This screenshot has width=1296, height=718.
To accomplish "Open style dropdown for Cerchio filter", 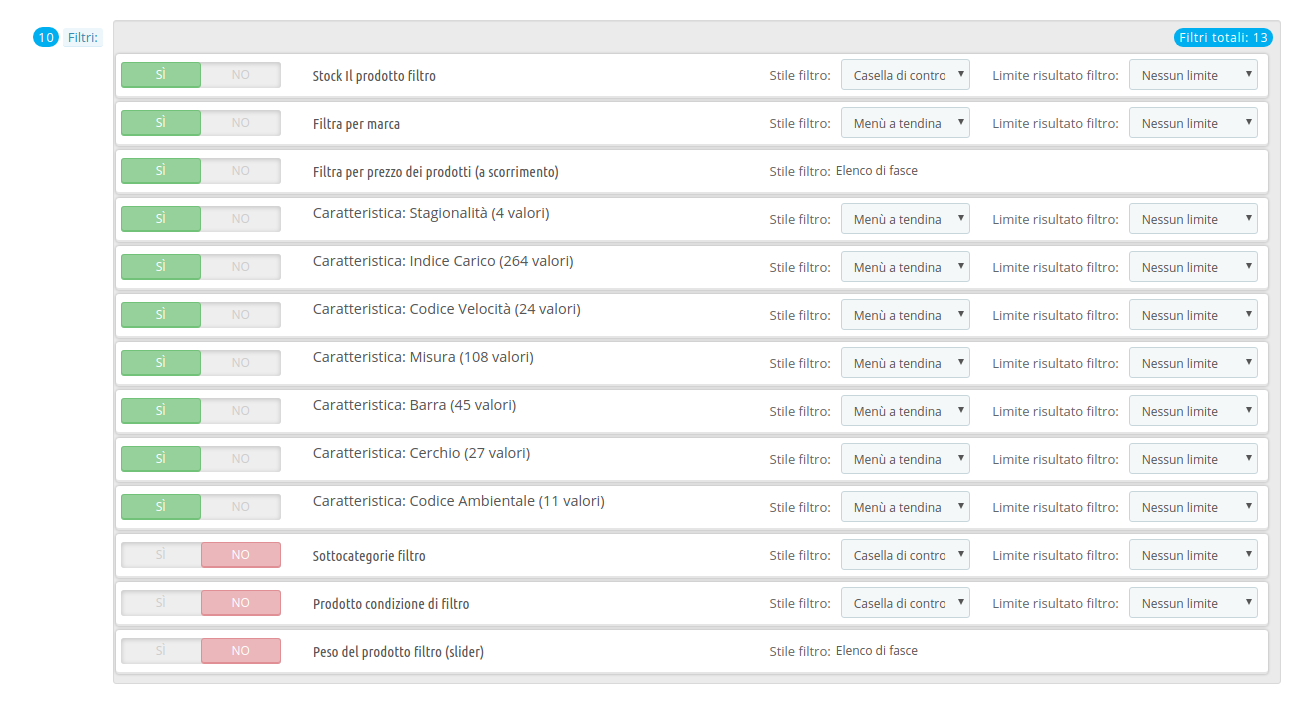I will click(x=905, y=459).
